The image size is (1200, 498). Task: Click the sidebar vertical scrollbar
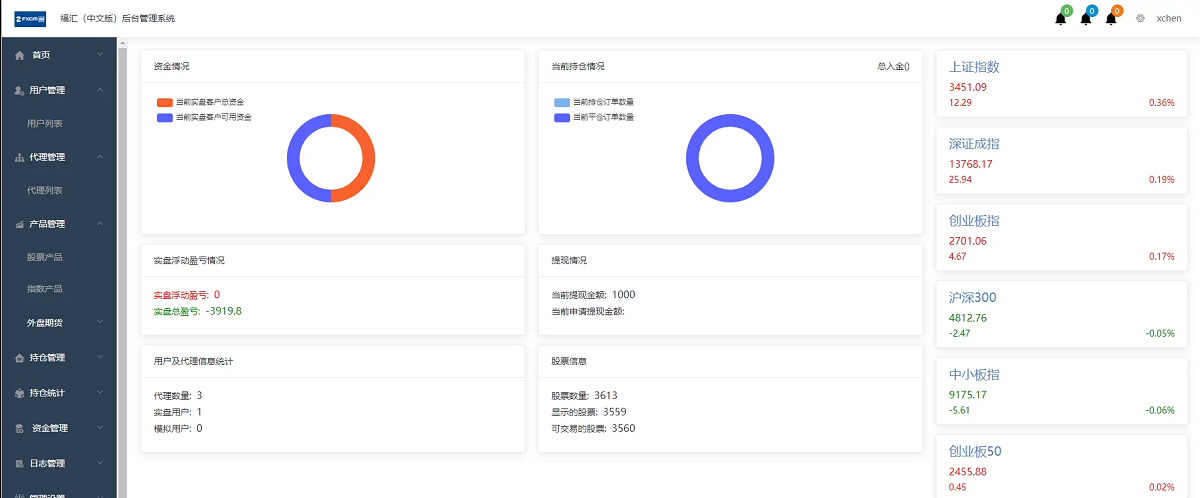(122, 270)
